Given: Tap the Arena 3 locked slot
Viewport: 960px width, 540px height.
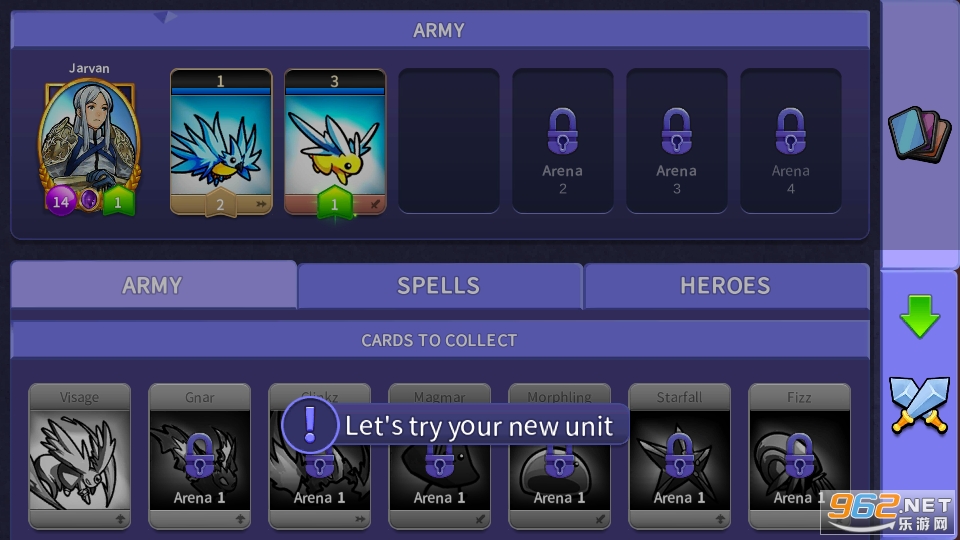Looking at the screenshot, I should click(x=677, y=141).
